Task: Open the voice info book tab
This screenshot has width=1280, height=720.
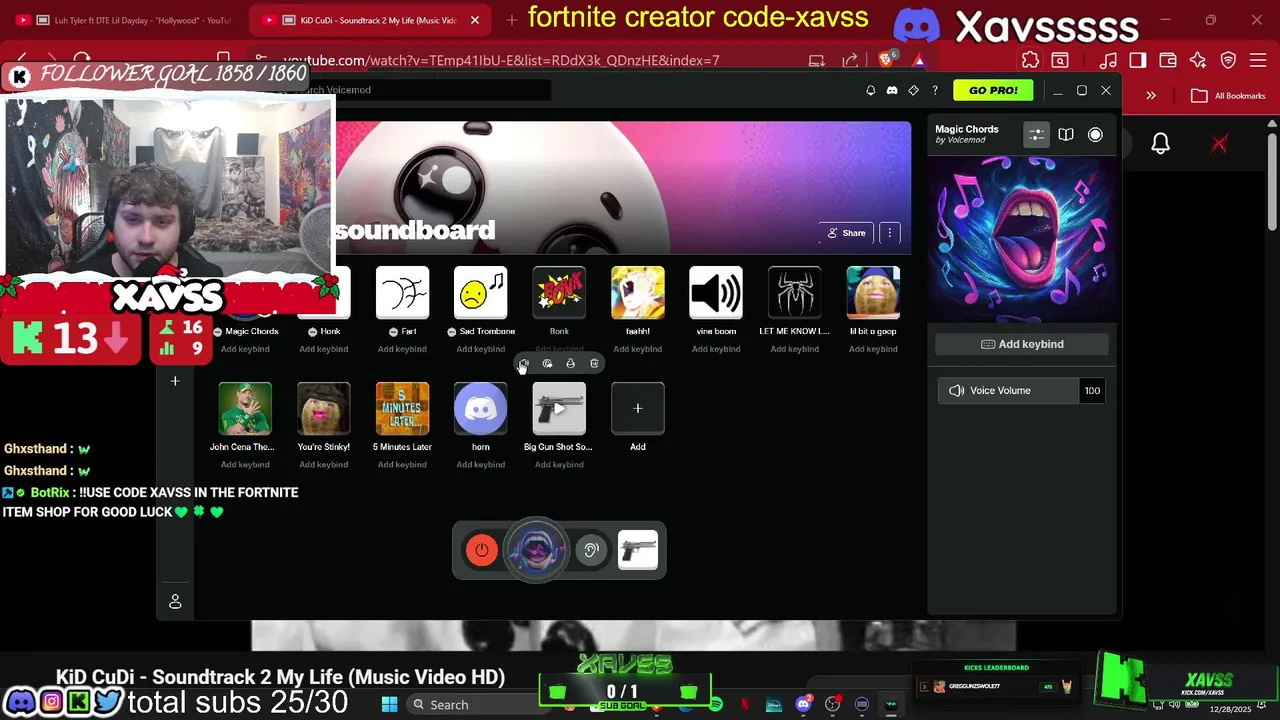Action: 1066,135
